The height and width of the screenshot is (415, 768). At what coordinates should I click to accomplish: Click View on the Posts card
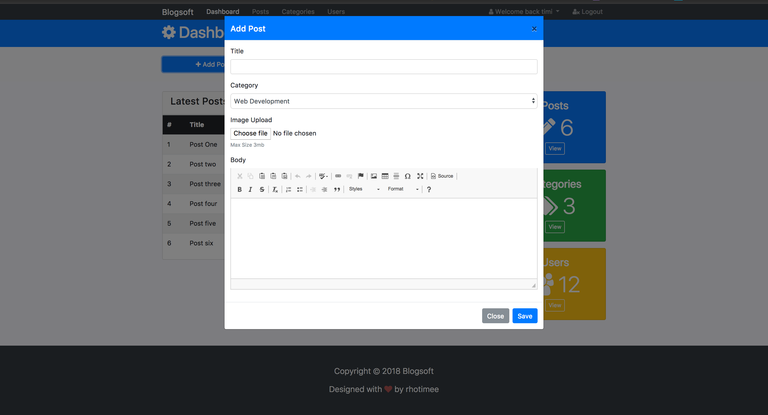pos(554,148)
